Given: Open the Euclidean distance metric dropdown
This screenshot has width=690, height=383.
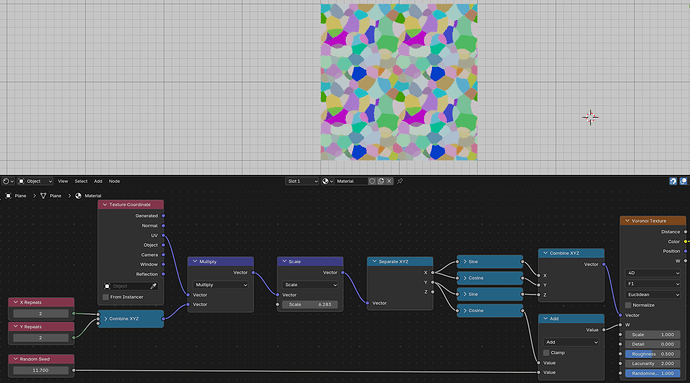Looking at the screenshot, I should point(653,295).
